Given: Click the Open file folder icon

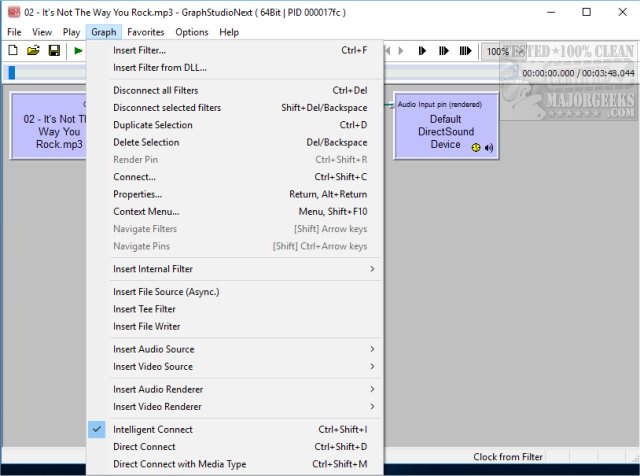Looking at the screenshot, I should pos(33,51).
